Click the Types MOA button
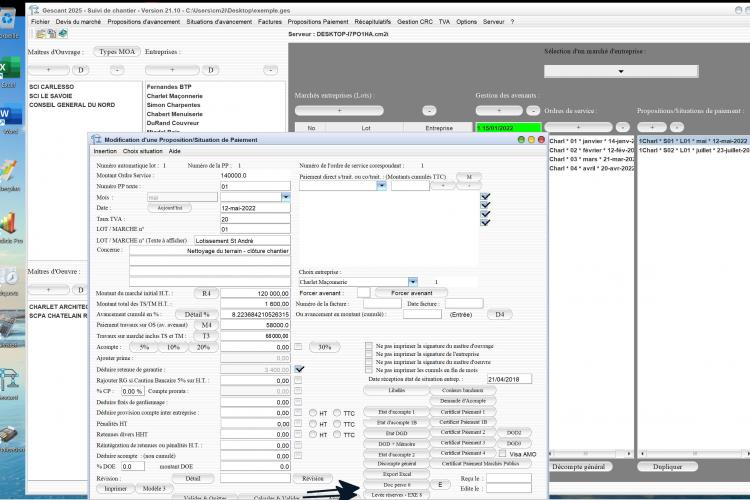 coord(117,52)
